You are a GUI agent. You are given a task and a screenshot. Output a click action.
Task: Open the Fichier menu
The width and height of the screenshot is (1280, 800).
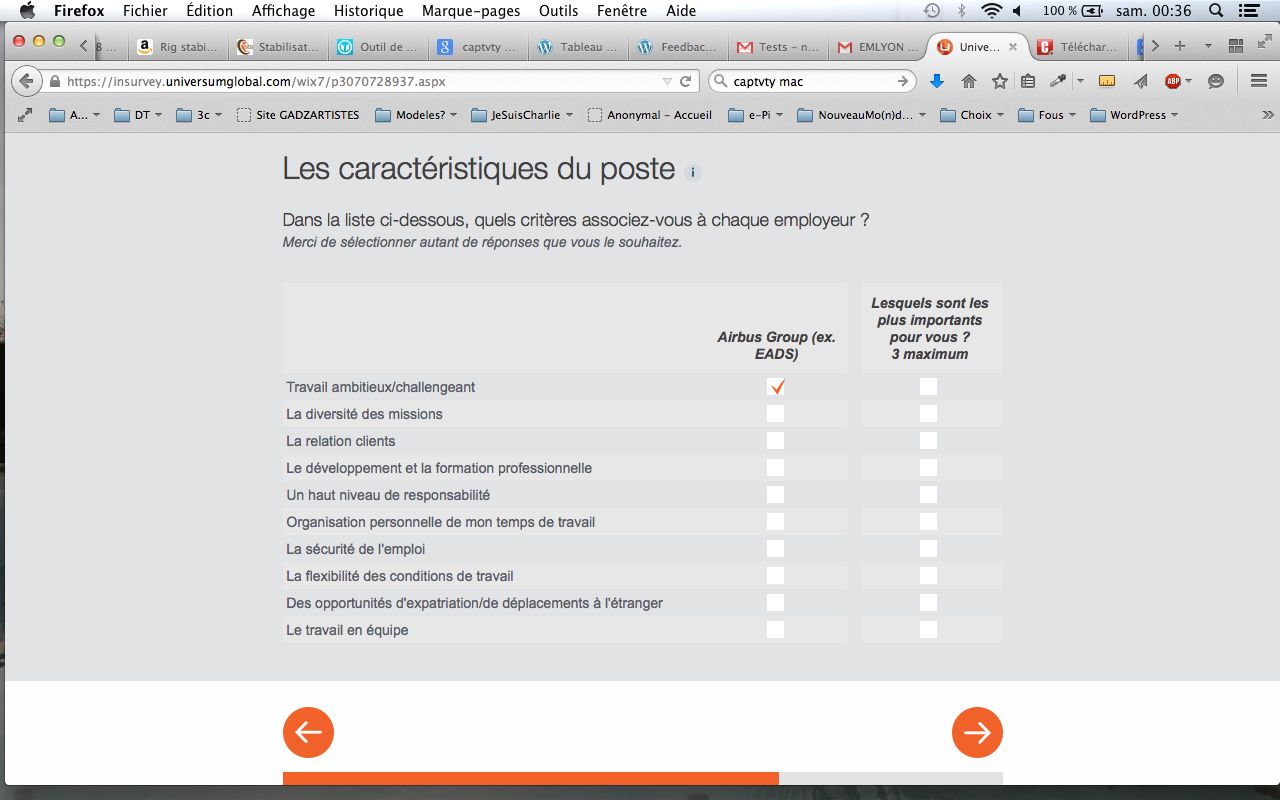point(145,11)
